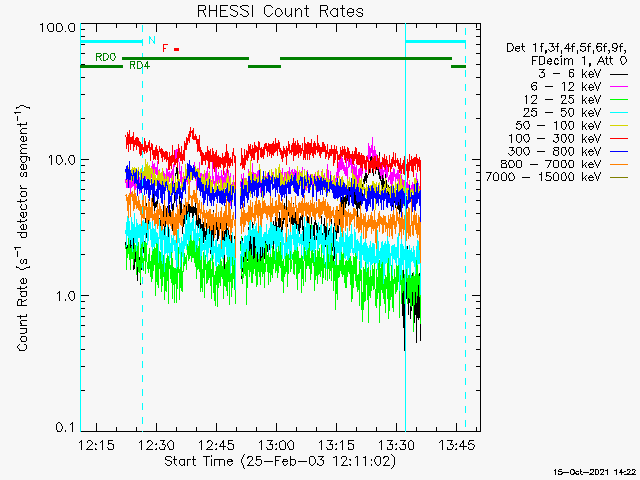640x480 pixels.
Task: Click blue line swatch for 300 - 800 keV
Action: [619, 152]
